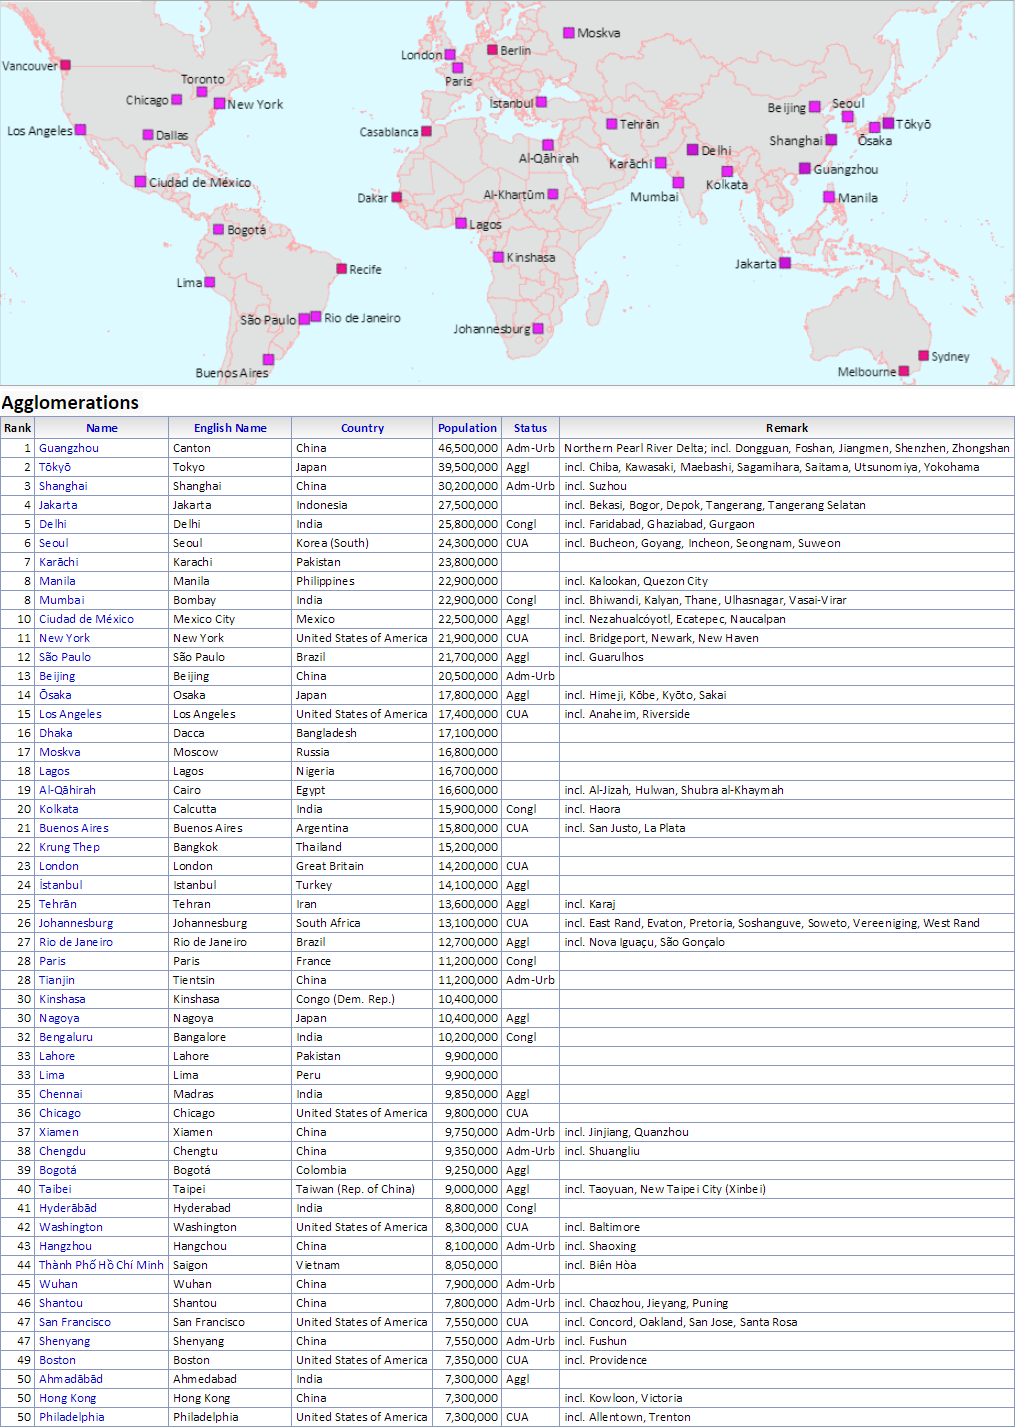Click the Agglomerations heading
Viewport: 1015px width, 1427px height.
[70, 403]
